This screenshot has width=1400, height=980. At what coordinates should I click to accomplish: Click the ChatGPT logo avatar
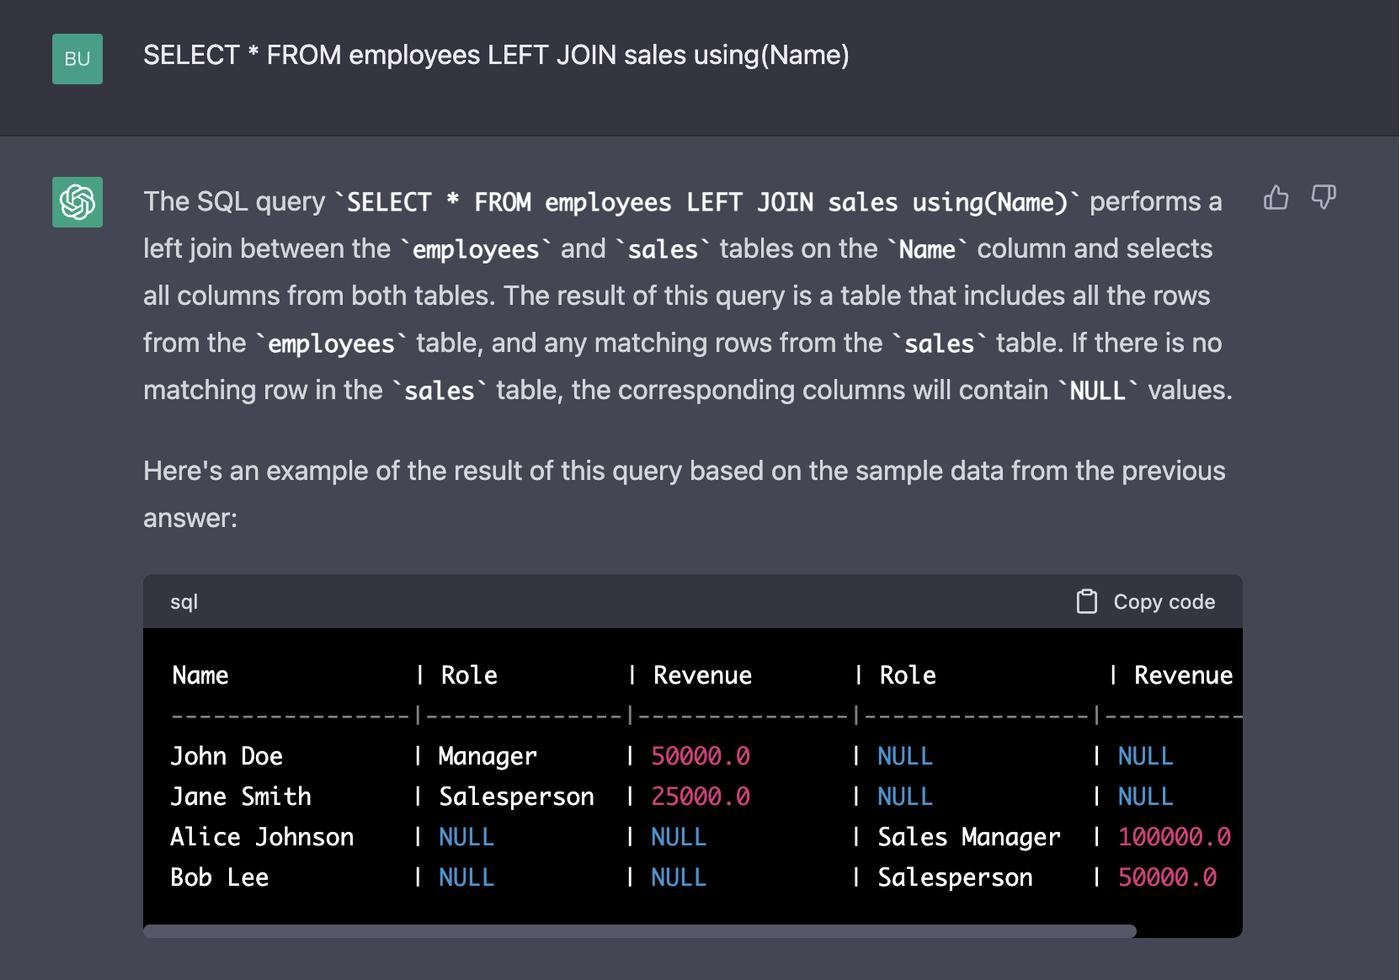pyautogui.click(x=77, y=202)
